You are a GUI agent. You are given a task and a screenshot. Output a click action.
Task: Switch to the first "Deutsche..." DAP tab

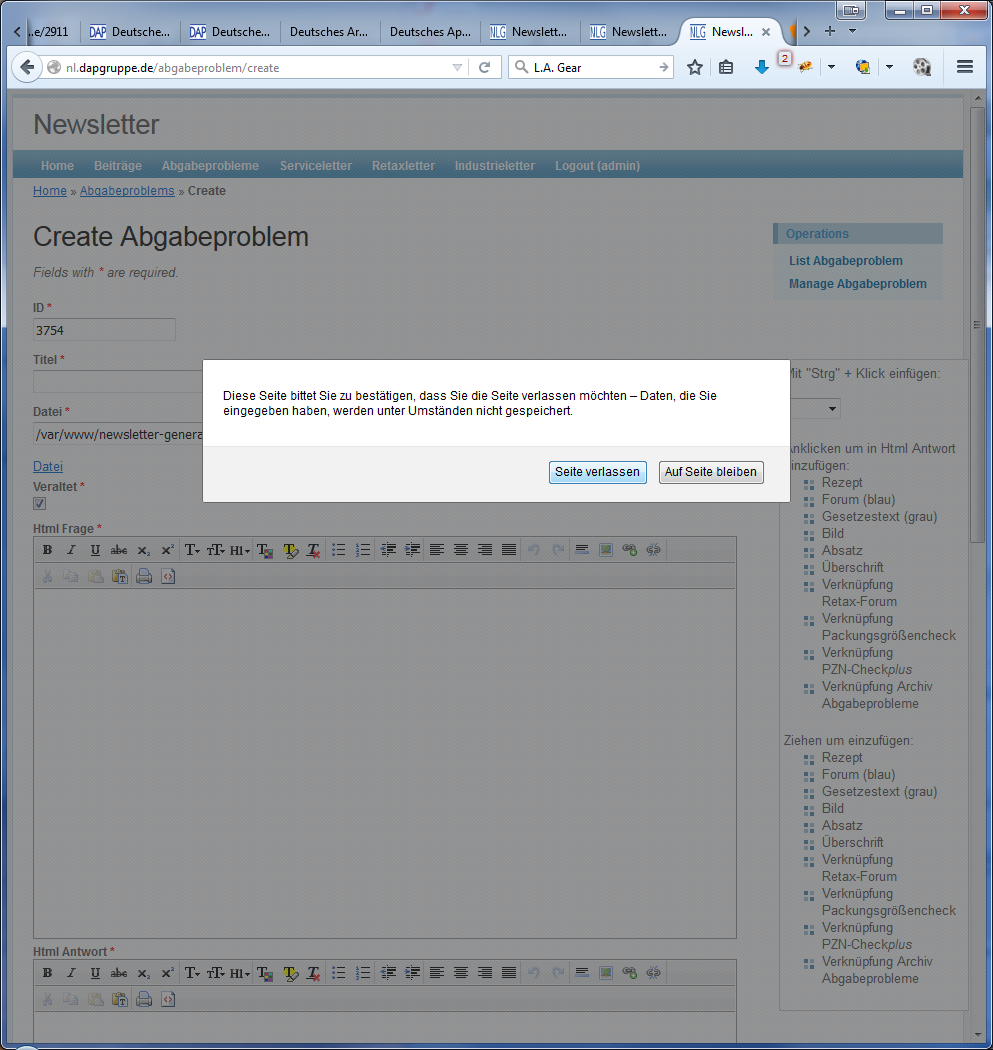pyautogui.click(x=130, y=32)
